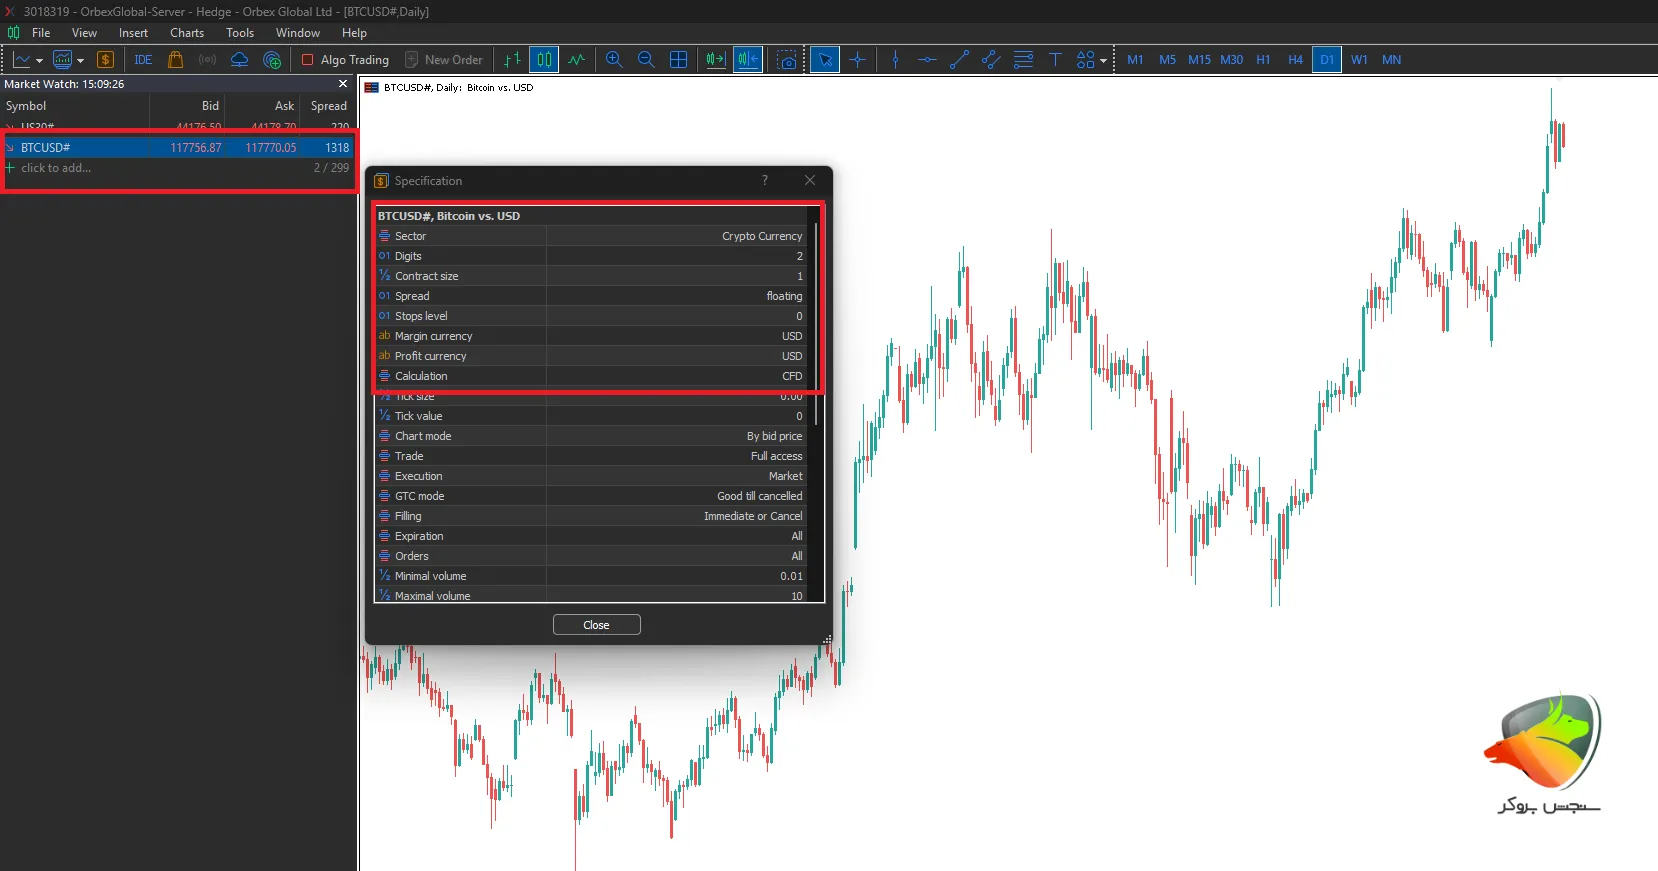Switch chart to bar chart type
The image size is (1658, 871).
click(512, 60)
